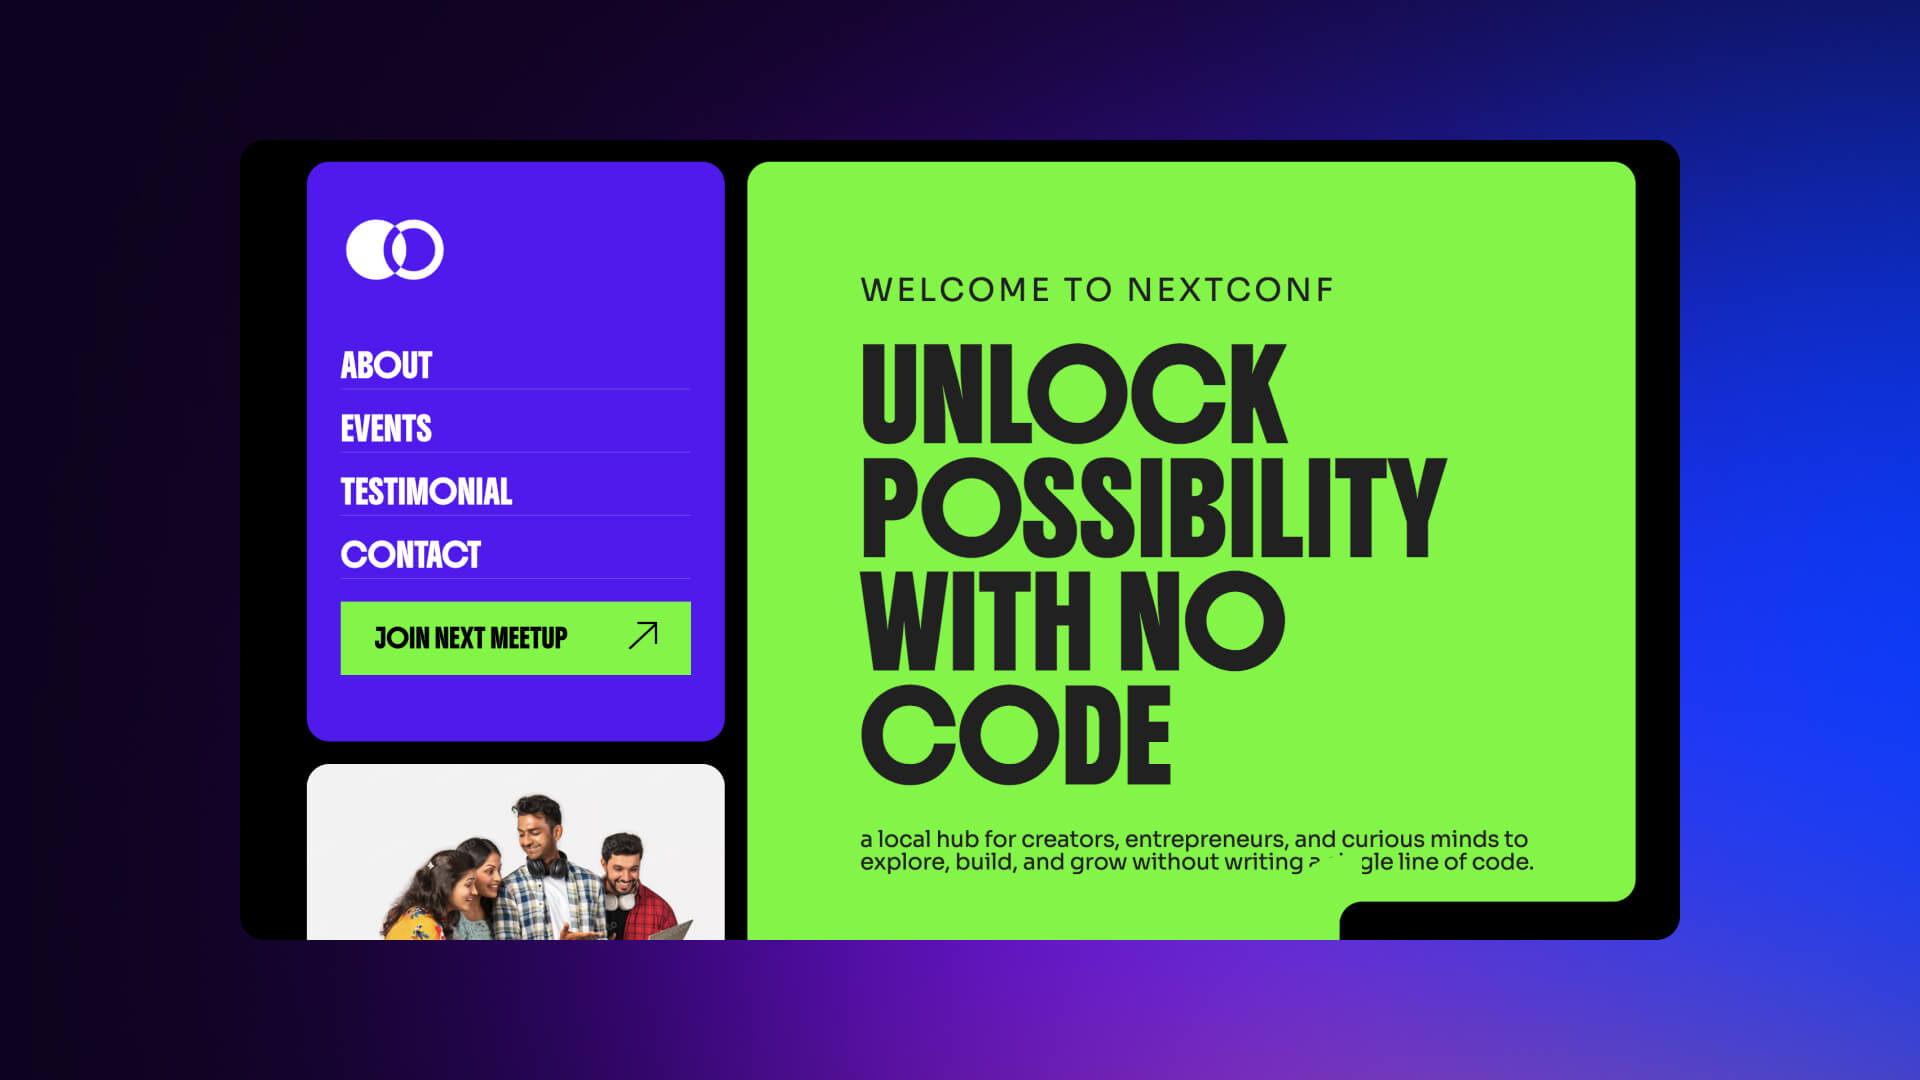Click the outlined ring of the logo

point(415,249)
